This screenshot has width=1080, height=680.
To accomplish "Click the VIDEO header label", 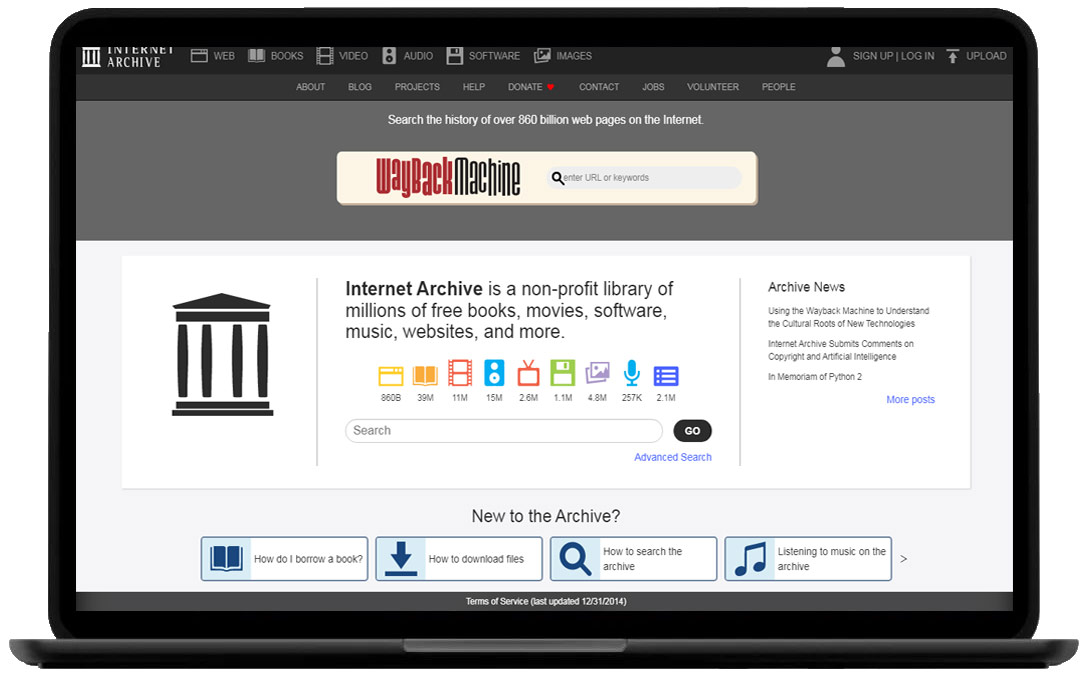I will [x=353, y=56].
